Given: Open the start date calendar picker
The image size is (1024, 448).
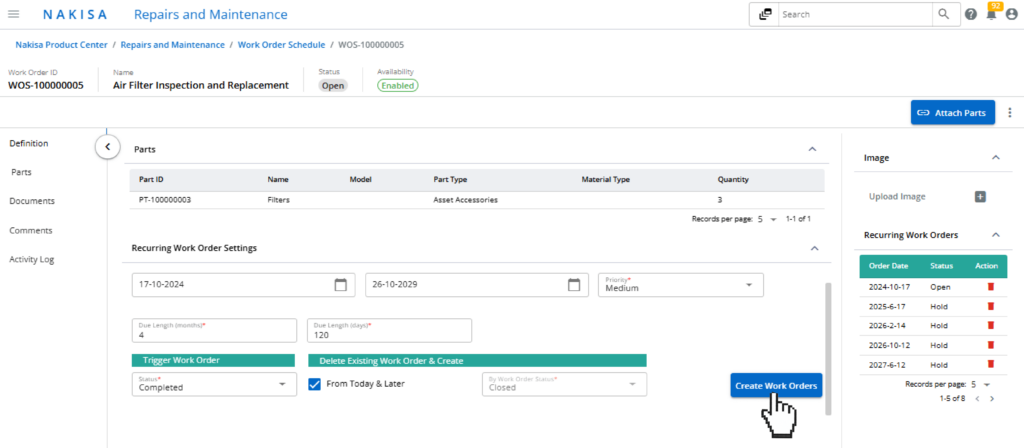Looking at the screenshot, I should (x=340, y=285).
